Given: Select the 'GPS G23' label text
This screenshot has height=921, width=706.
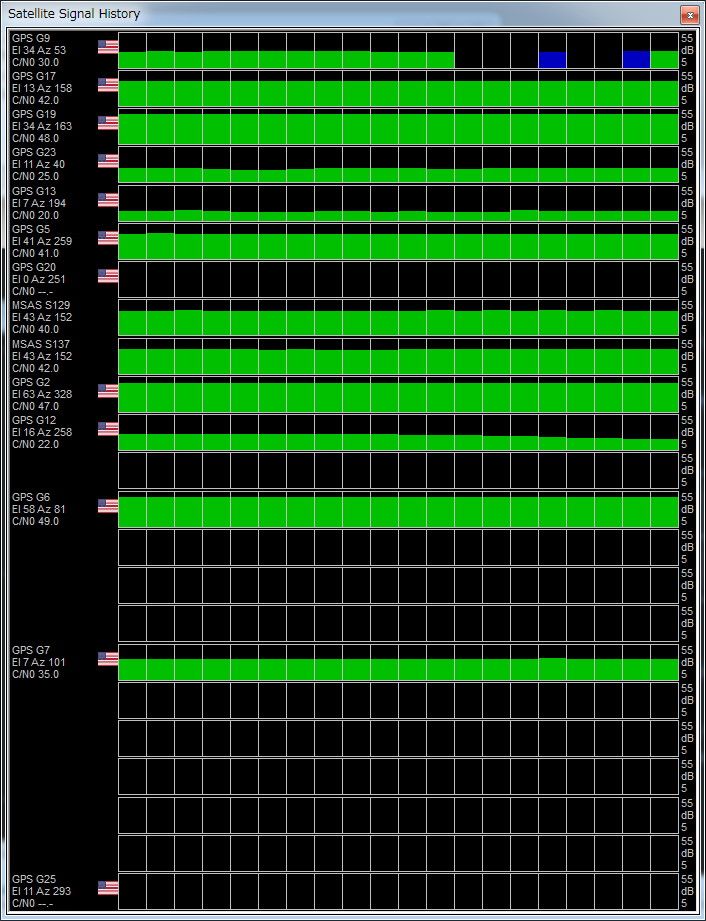Looking at the screenshot, I should pos(34,152).
